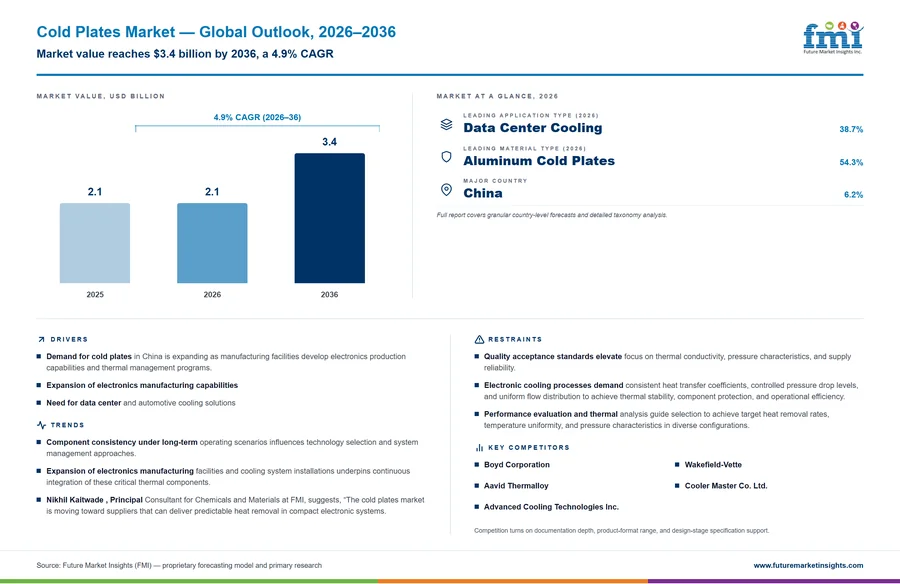Click the pulse icon next to Trends
900x584 pixels.
(41, 425)
